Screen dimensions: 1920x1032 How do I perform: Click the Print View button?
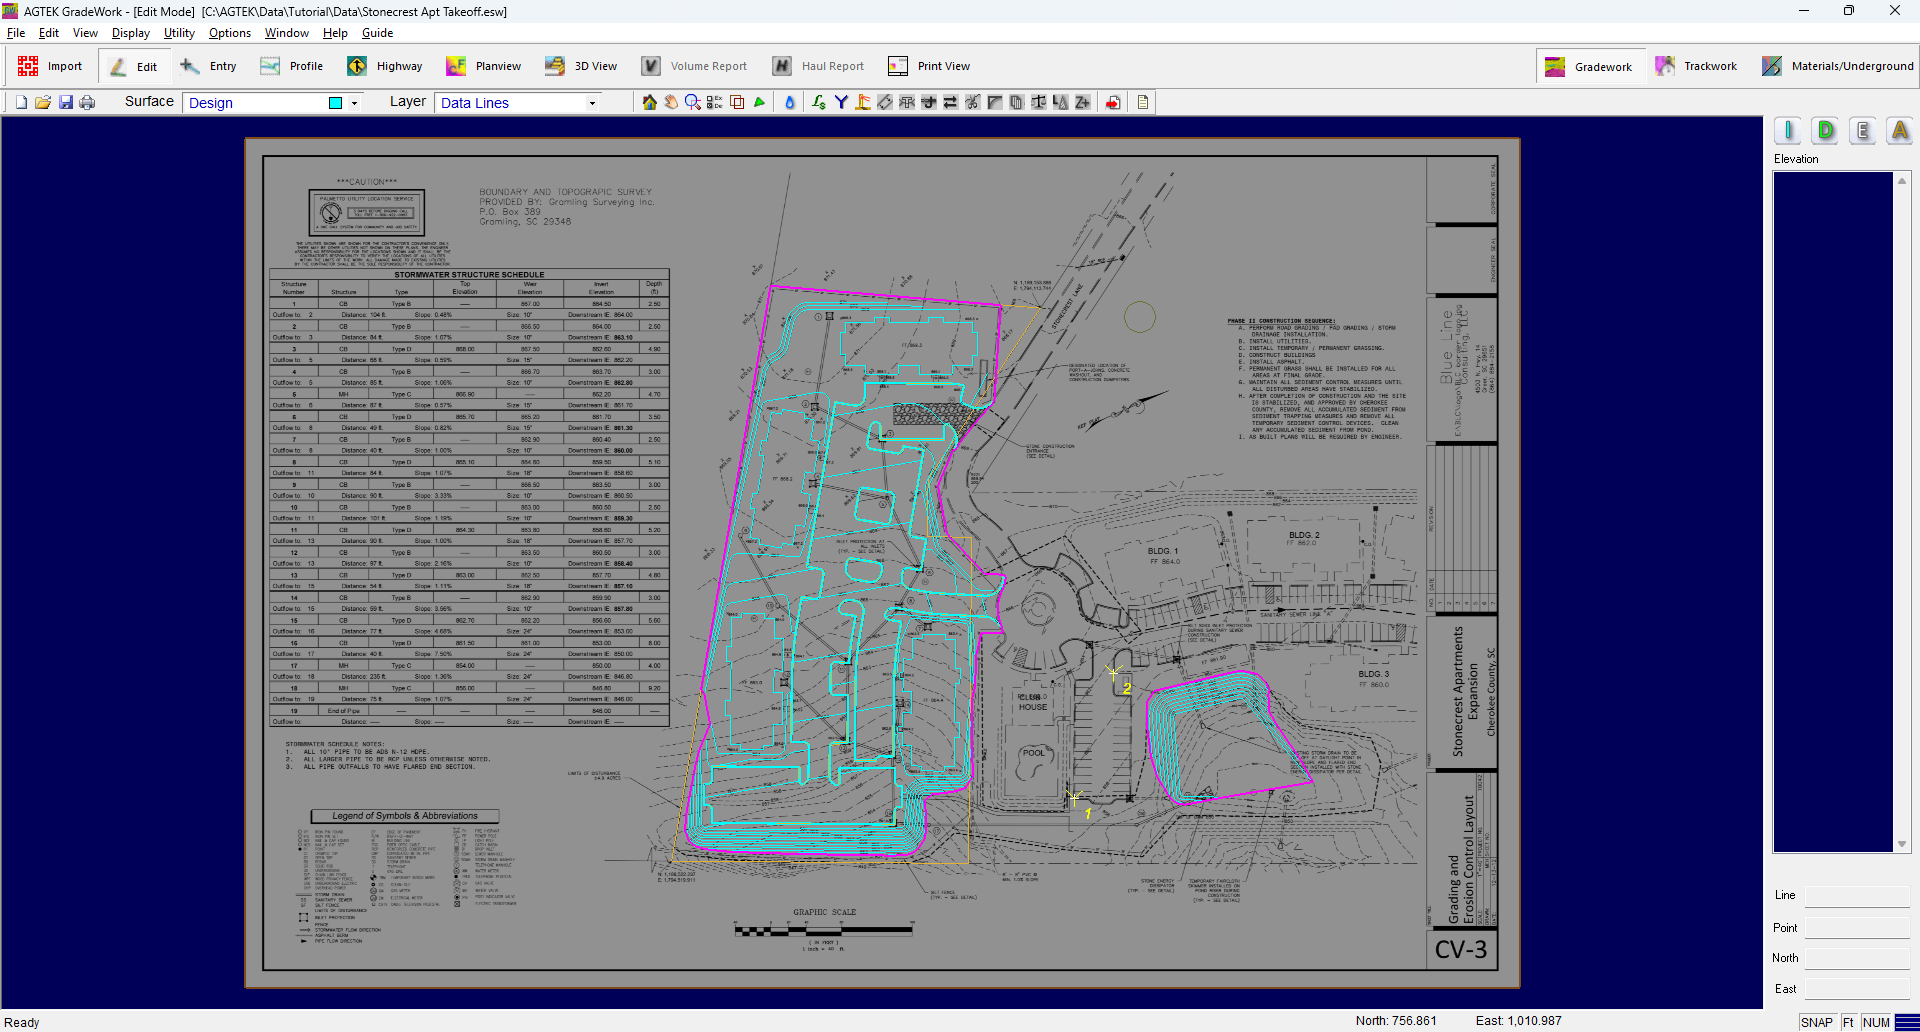(x=928, y=65)
